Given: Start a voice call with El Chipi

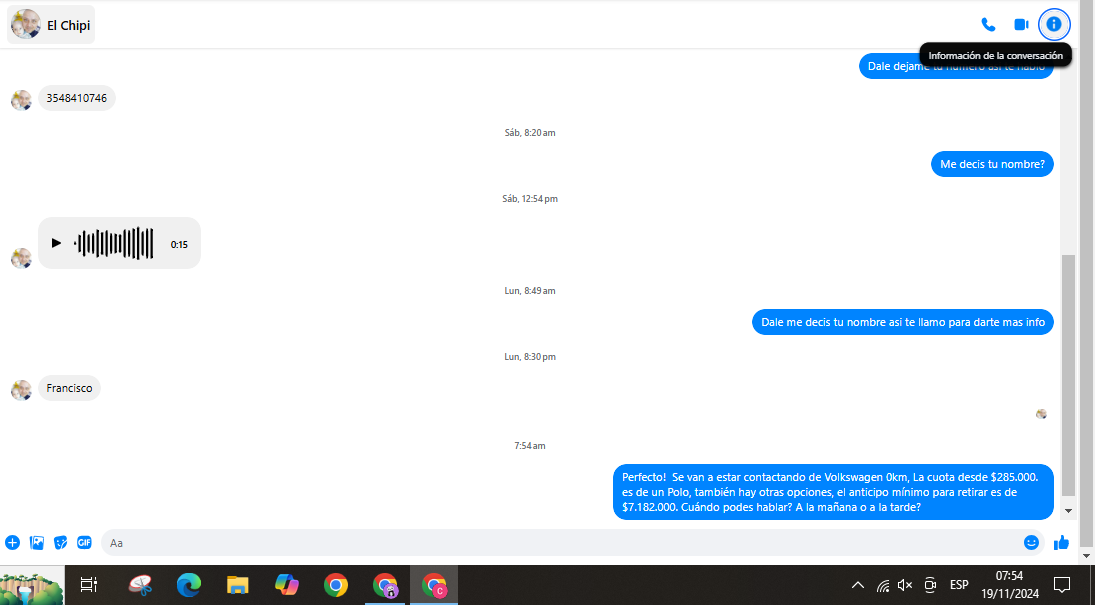Looking at the screenshot, I should click(x=988, y=24).
